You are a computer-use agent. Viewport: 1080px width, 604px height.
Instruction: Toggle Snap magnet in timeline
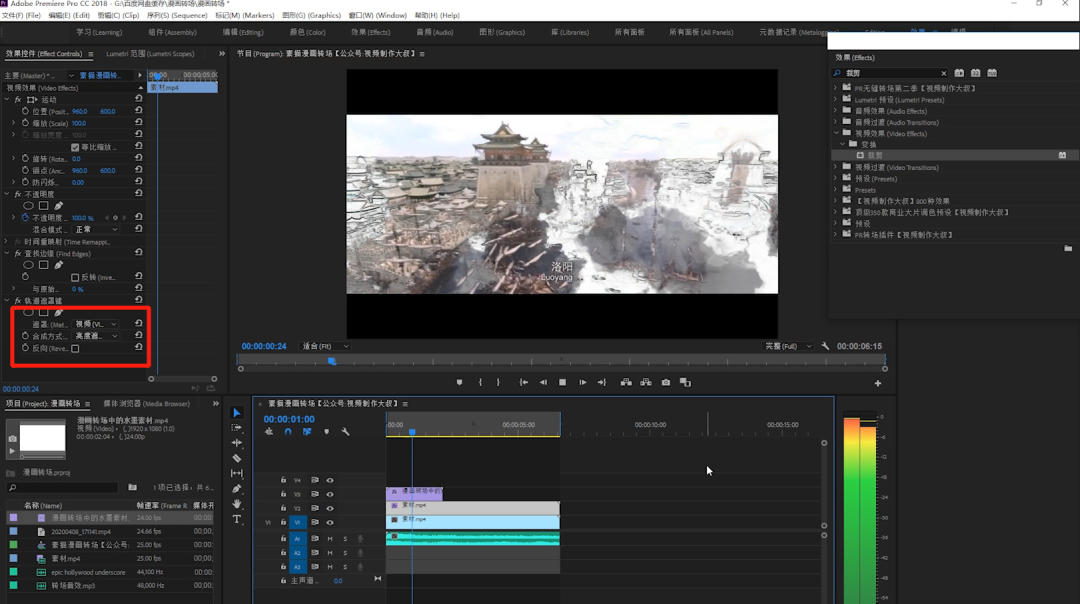[288, 432]
